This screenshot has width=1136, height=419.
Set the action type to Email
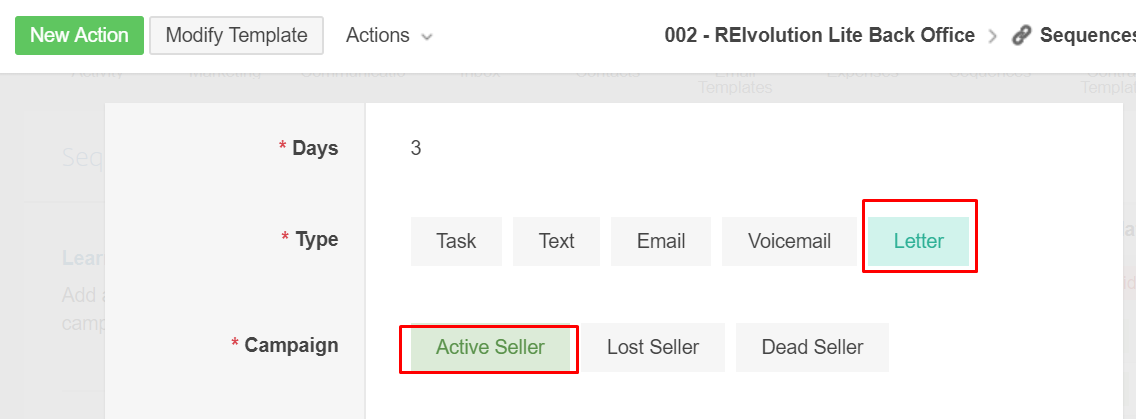pos(661,241)
